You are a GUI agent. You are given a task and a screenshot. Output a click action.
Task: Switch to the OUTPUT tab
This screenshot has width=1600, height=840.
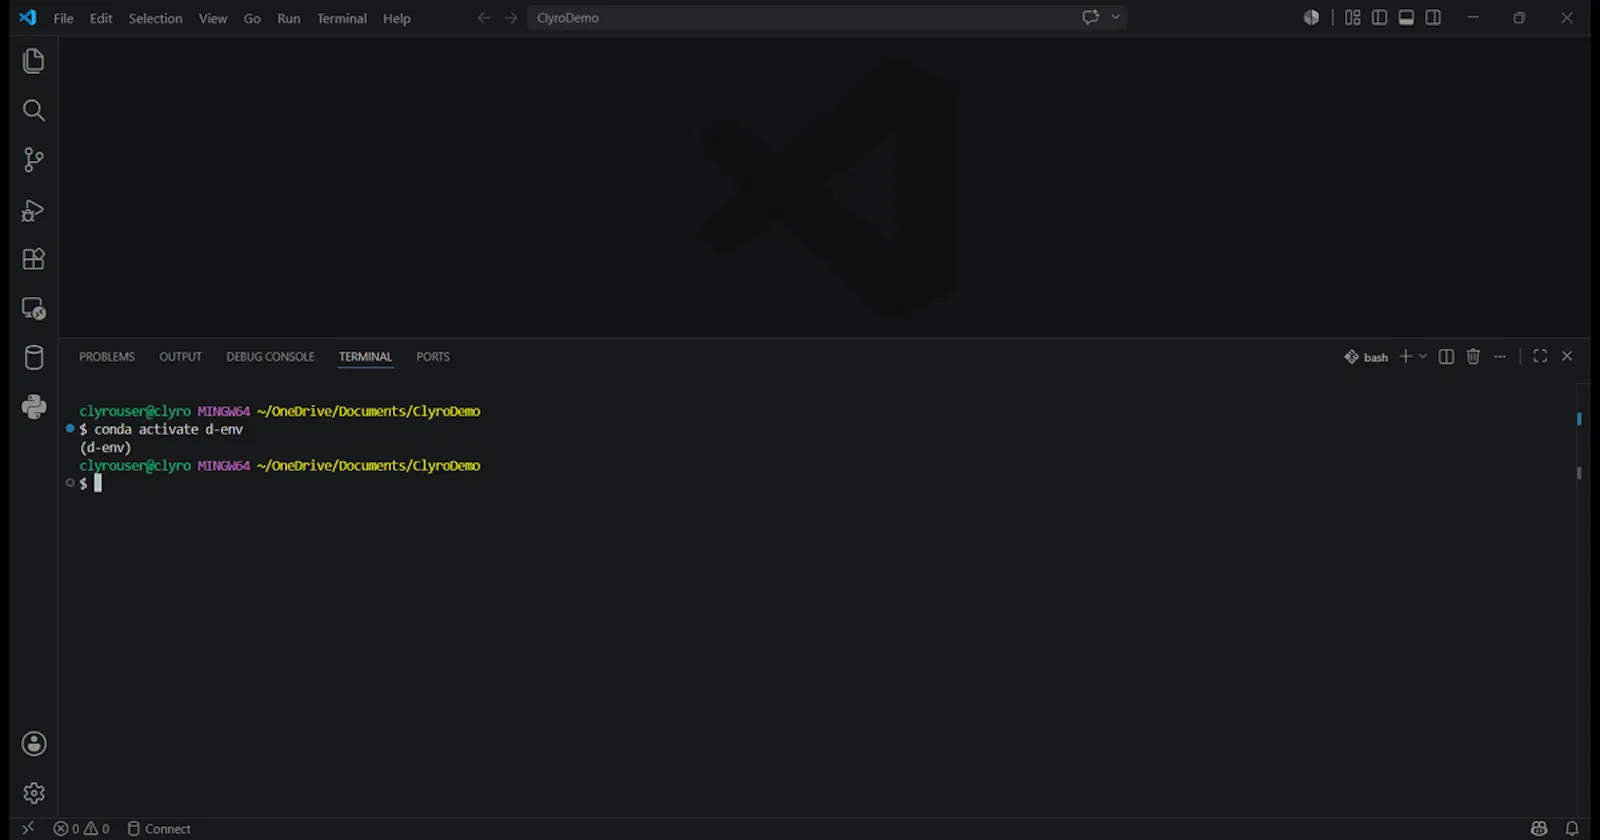pos(180,357)
